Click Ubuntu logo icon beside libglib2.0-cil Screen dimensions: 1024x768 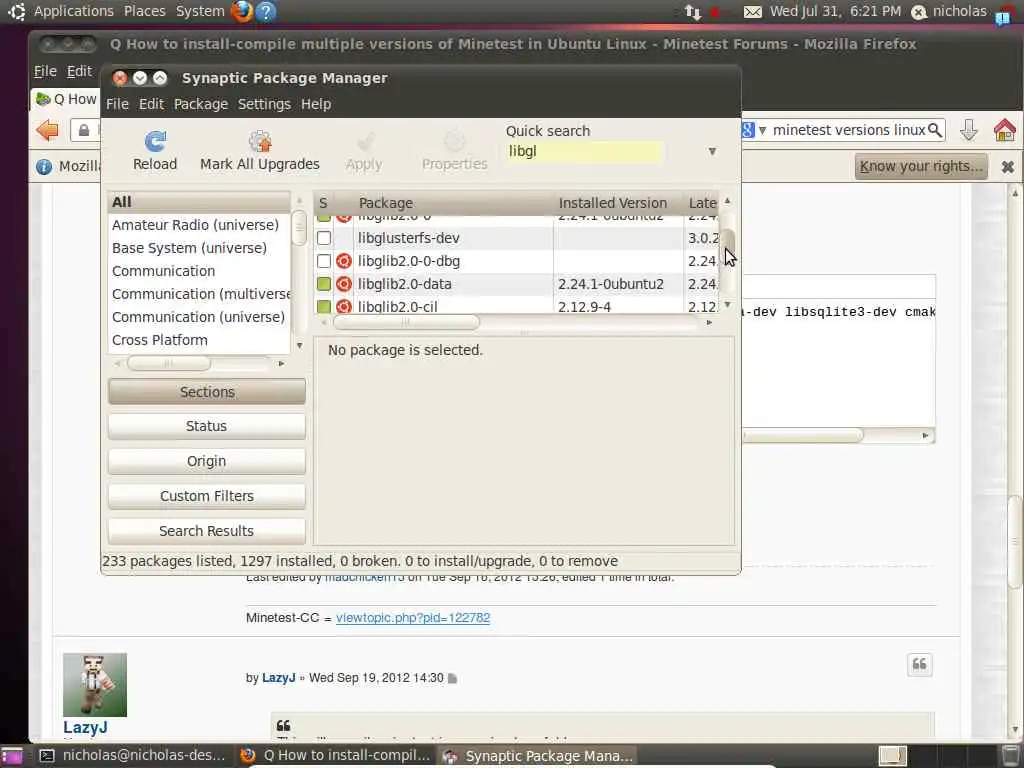pyautogui.click(x=344, y=306)
